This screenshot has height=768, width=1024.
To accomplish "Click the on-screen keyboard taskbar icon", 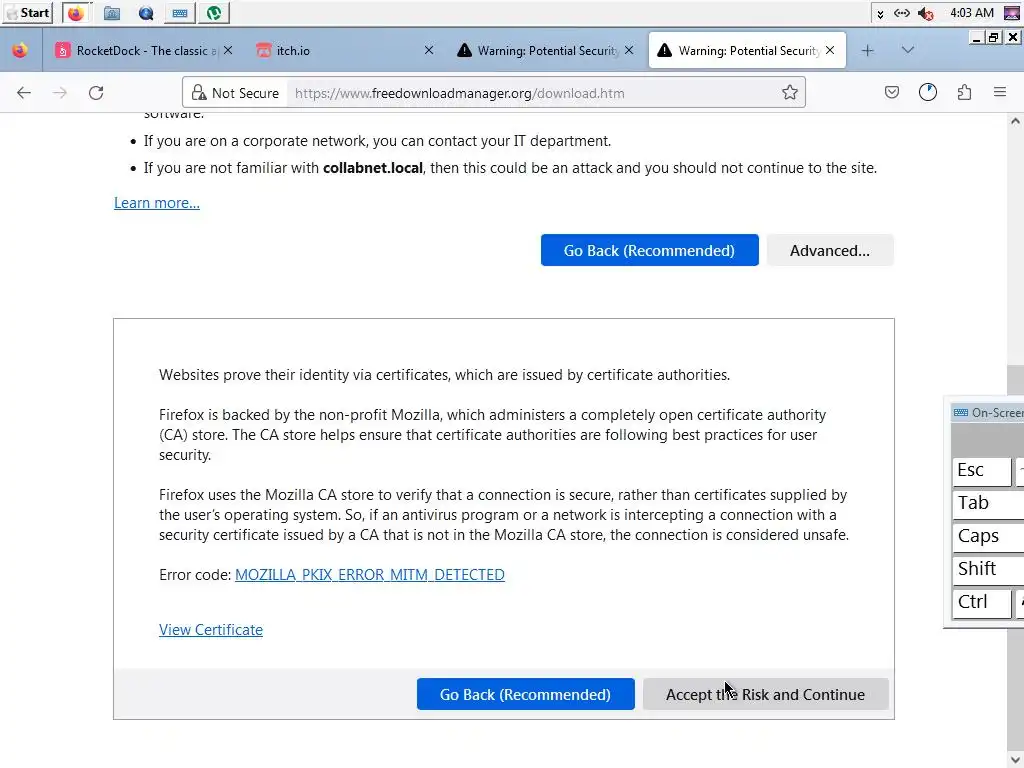I will pyautogui.click(x=180, y=13).
